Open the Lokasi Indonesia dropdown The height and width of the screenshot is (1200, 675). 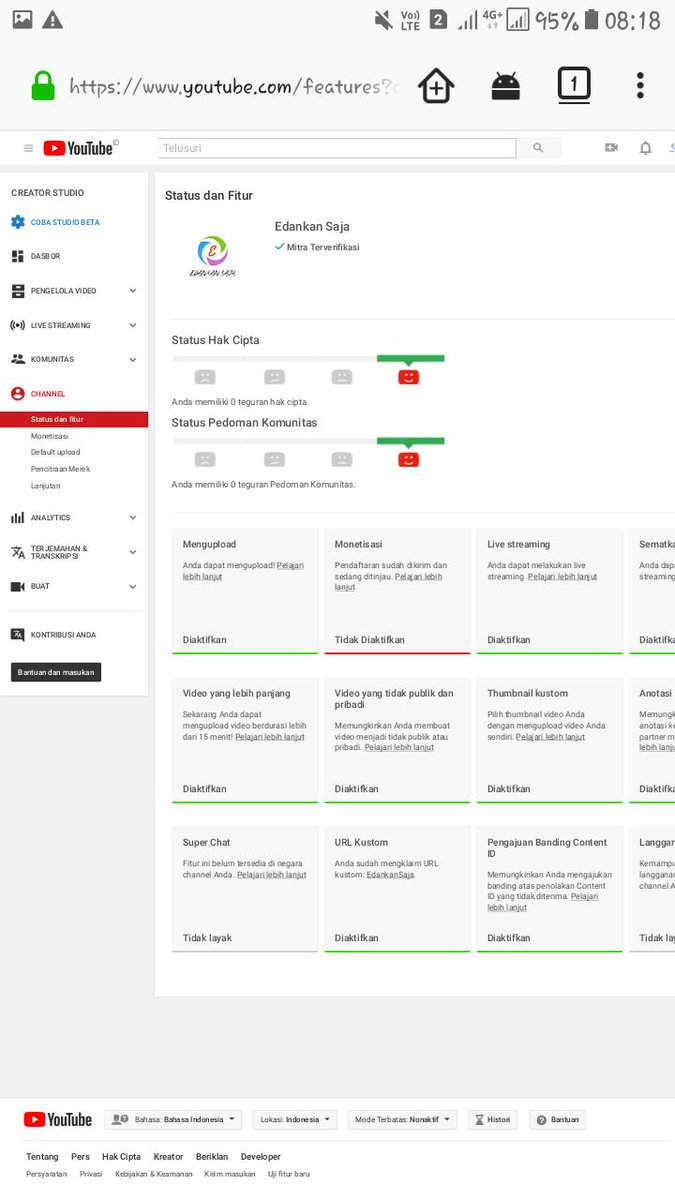click(x=294, y=1120)
